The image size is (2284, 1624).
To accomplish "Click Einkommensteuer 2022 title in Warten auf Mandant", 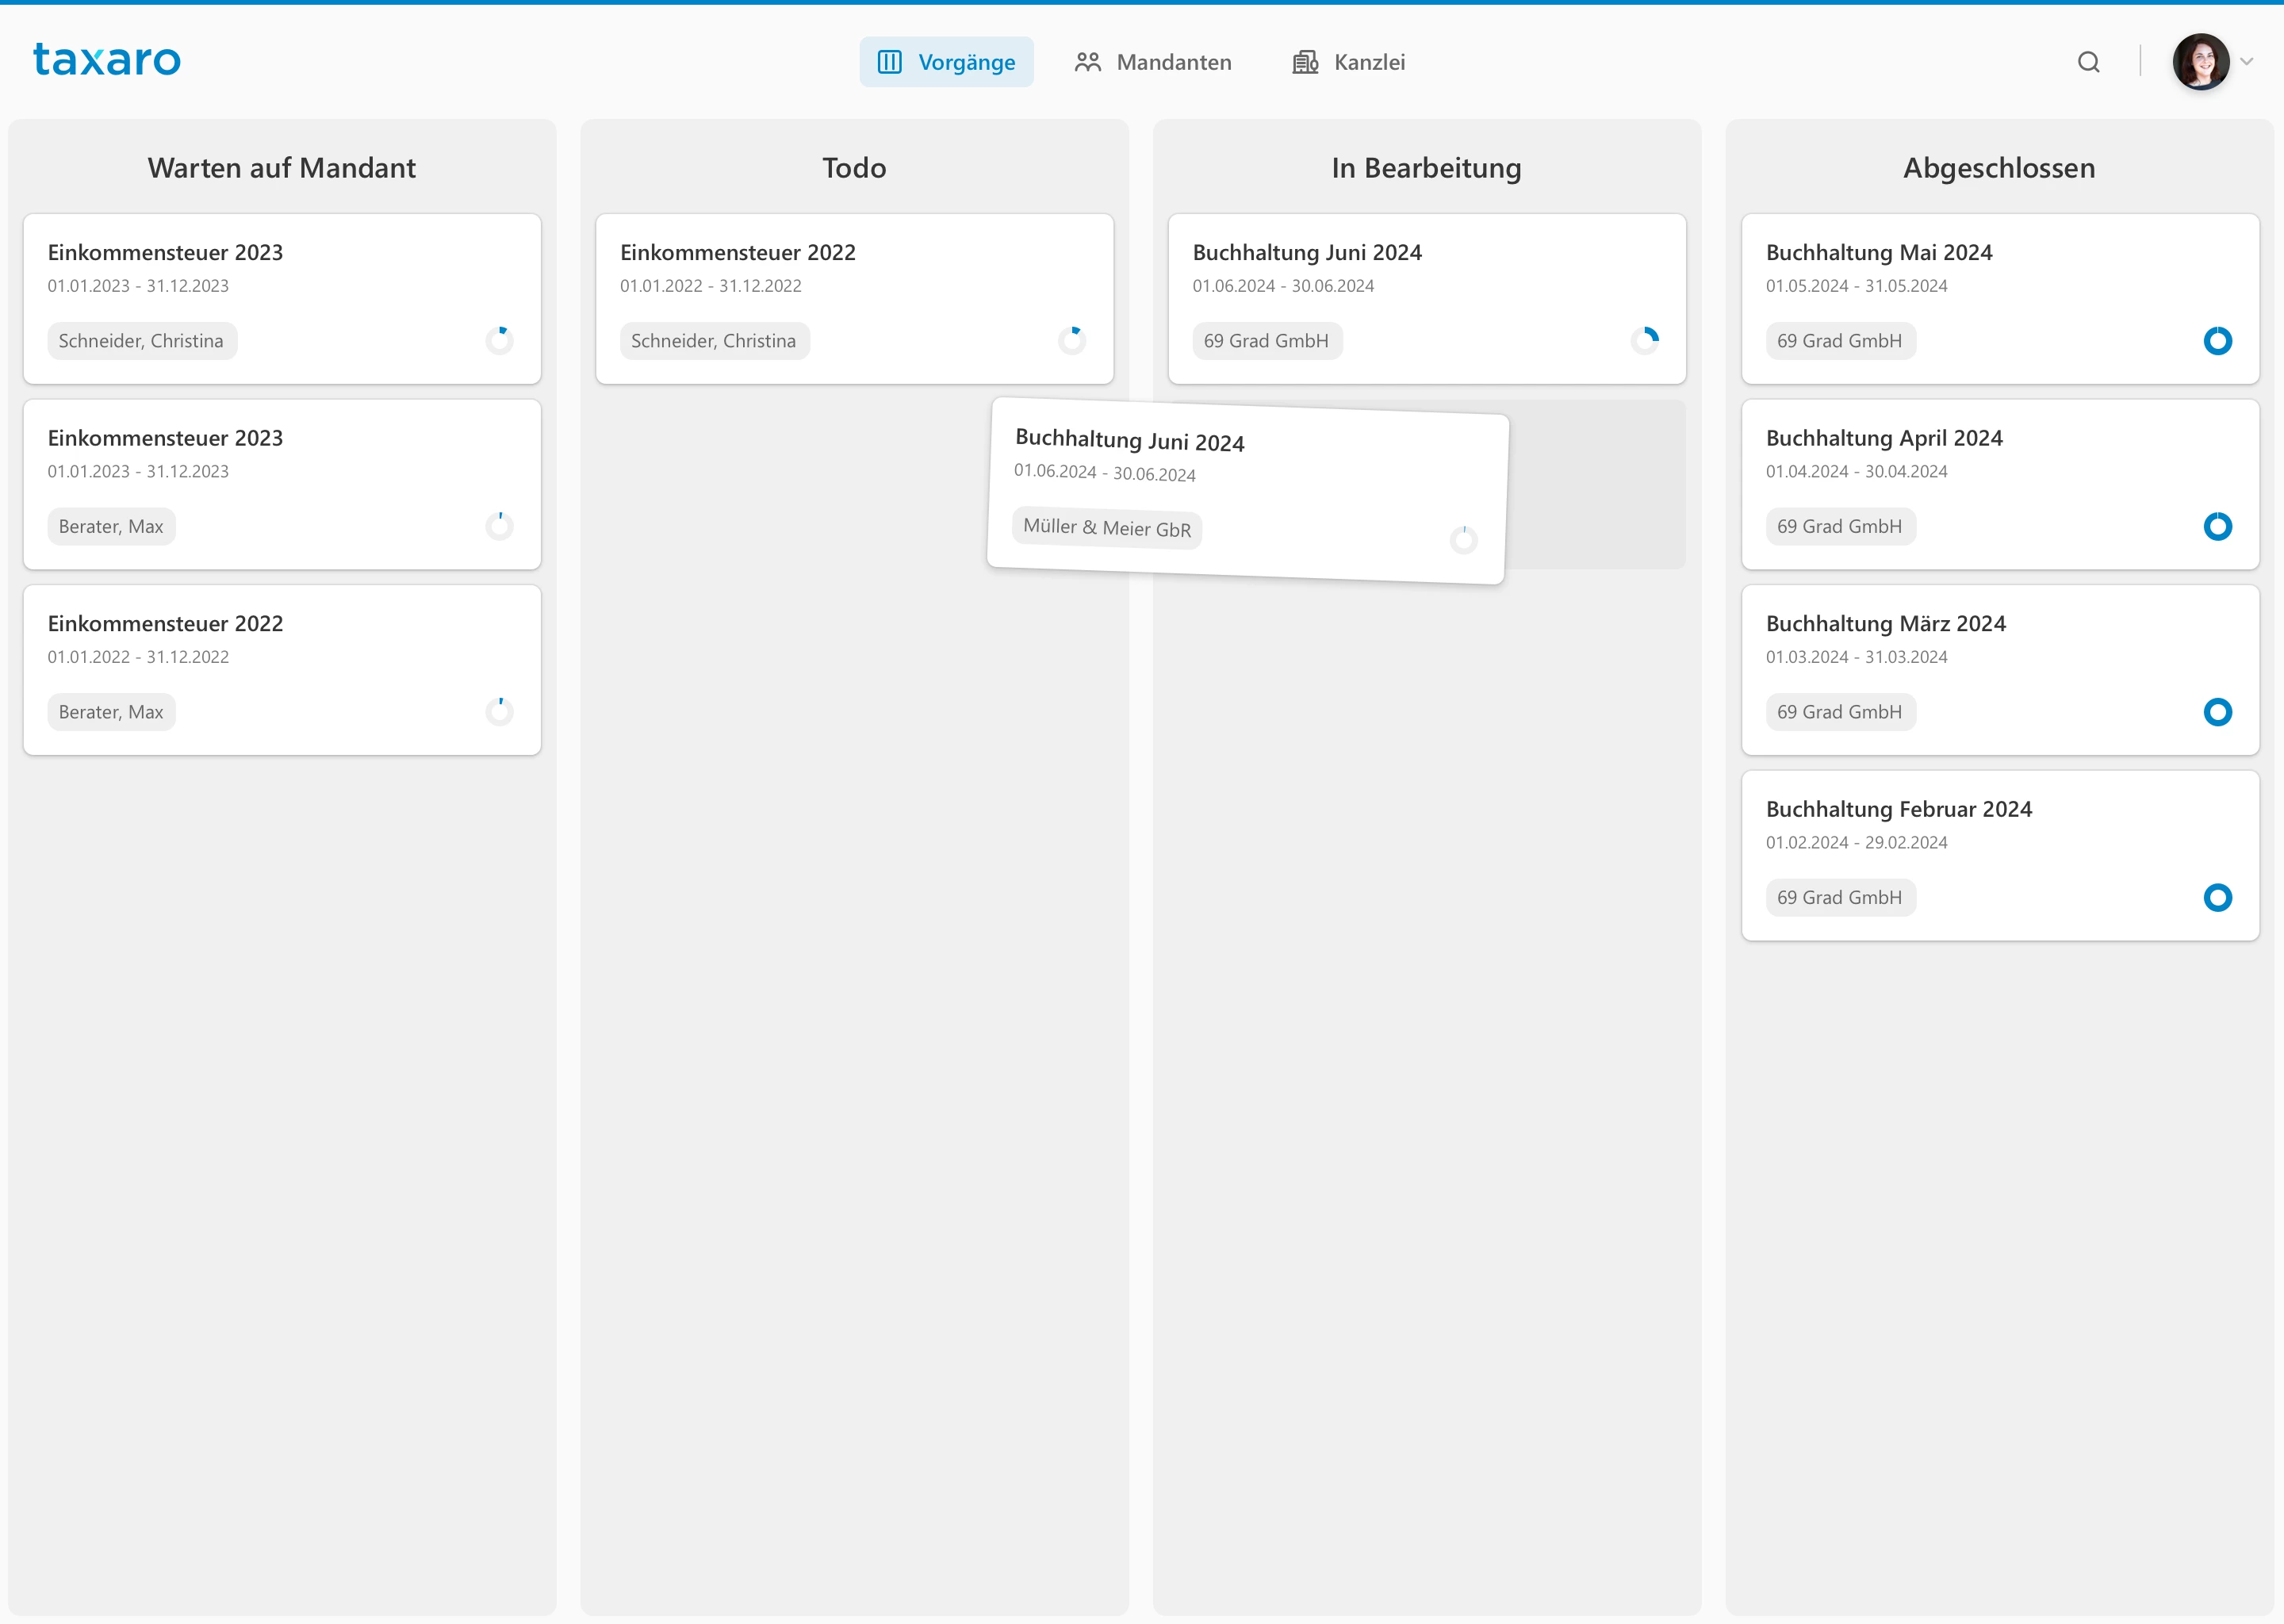I will [165, 623].
